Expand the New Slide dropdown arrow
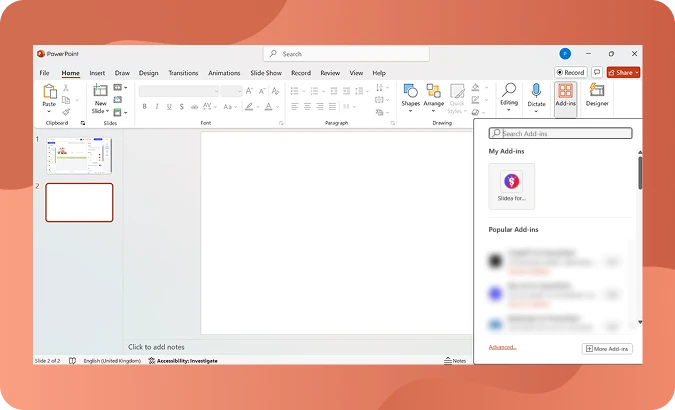The width and height of the screenshot is (675, 410). point(107,111)
